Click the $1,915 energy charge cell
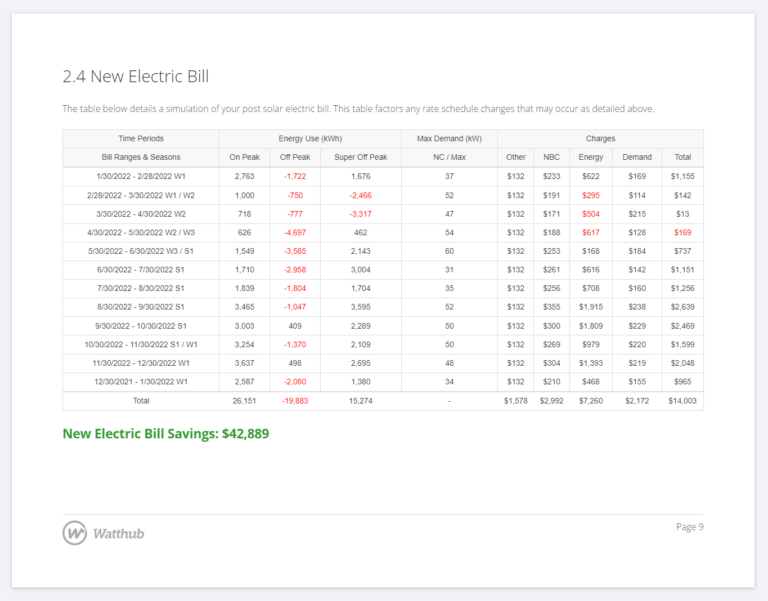 590,306
